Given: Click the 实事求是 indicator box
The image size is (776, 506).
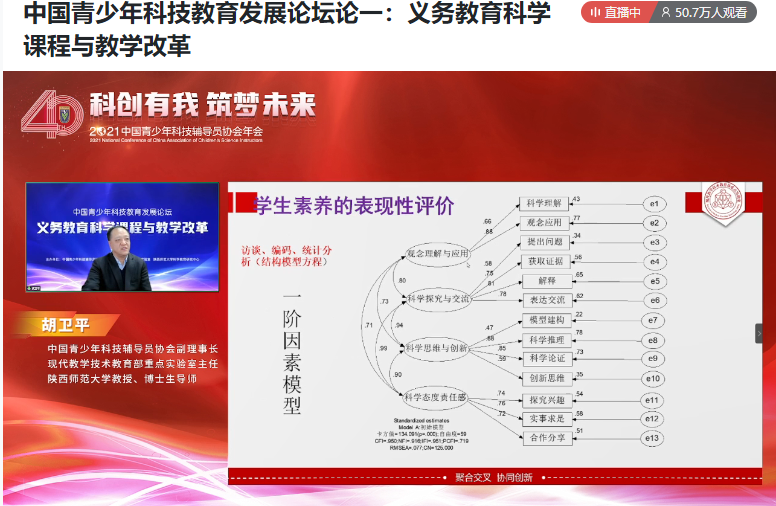Looking at the screenshot, I should click(x=547, y=419).
